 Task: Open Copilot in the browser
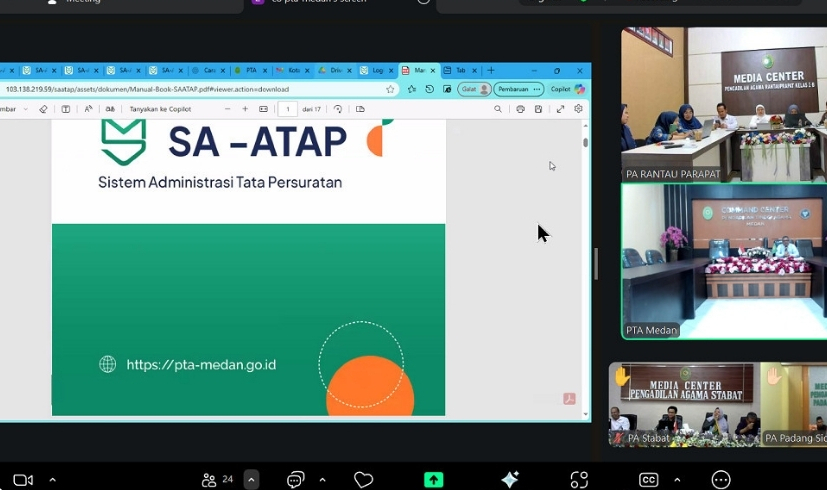pos(568,89)
